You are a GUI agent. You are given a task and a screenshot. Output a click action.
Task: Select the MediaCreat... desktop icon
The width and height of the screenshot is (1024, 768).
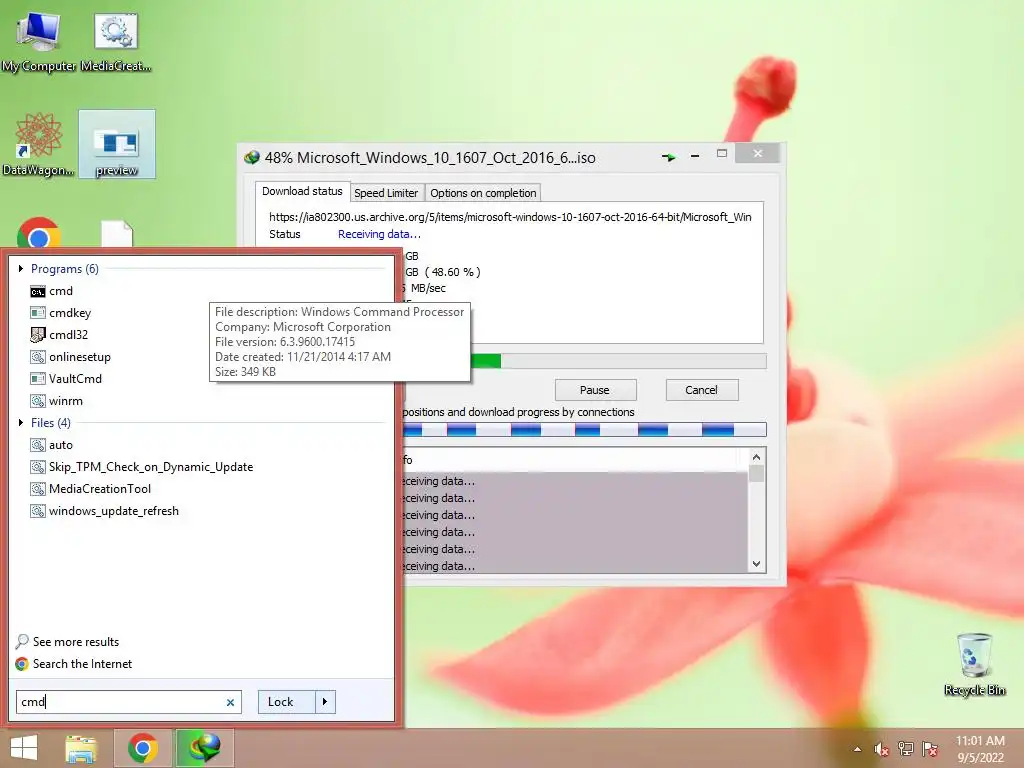(116, 40)
